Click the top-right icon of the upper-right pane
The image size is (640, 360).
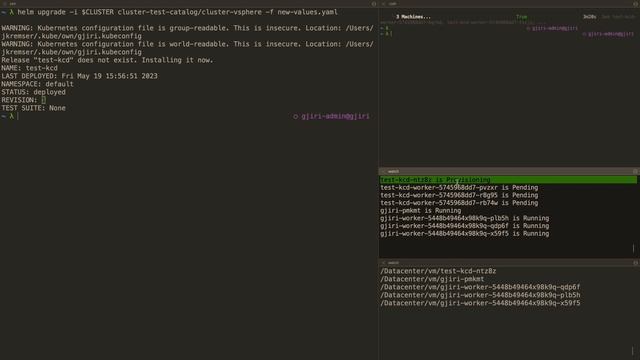pyautogui.click(x=636, y=4)
